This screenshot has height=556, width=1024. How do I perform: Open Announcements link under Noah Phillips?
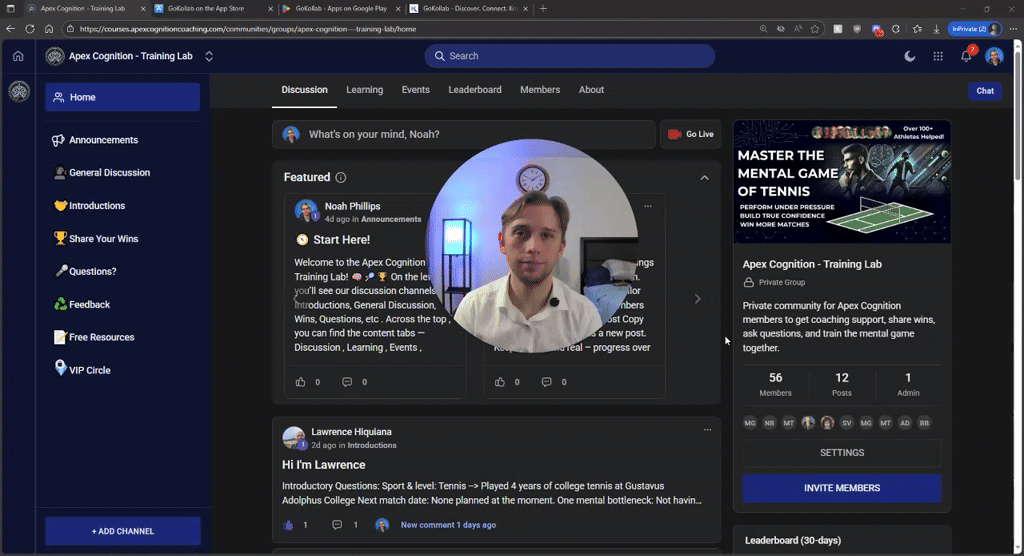point(391,220)
